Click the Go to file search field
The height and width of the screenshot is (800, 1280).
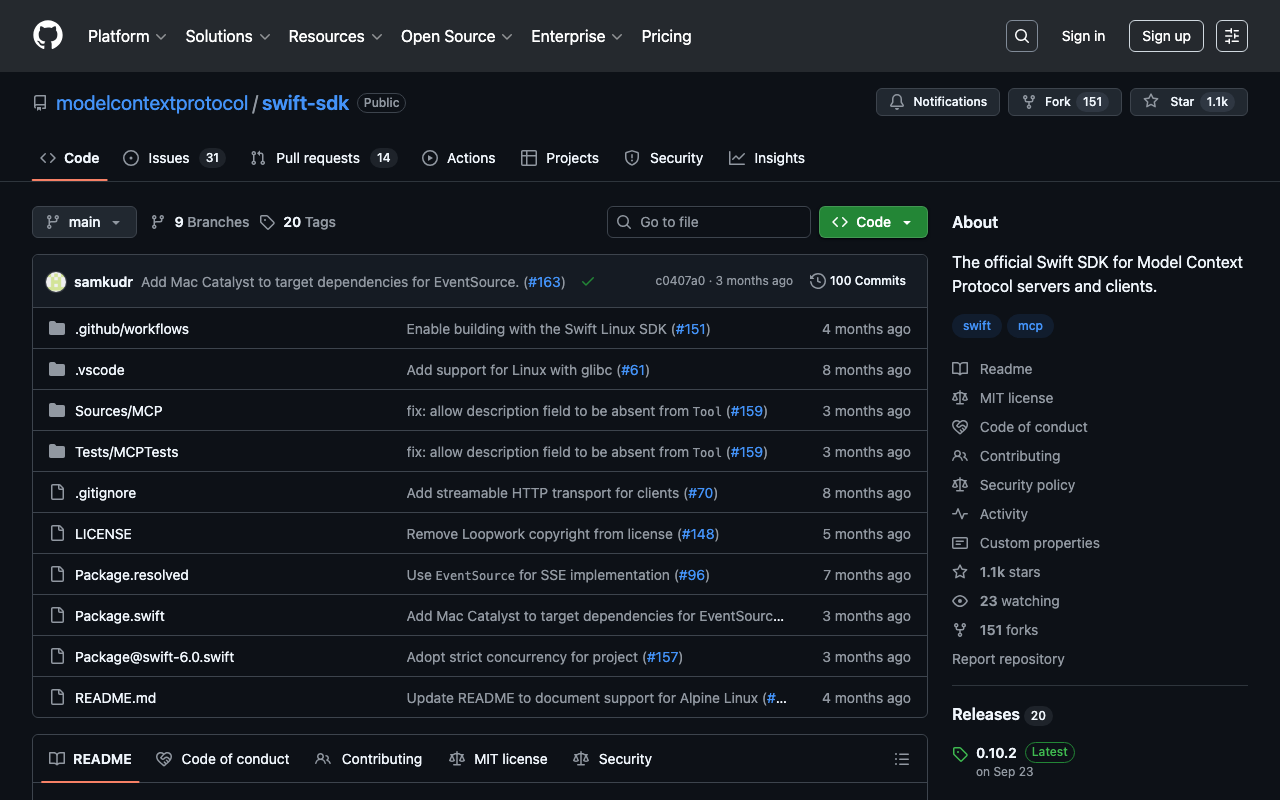(708, 222)
